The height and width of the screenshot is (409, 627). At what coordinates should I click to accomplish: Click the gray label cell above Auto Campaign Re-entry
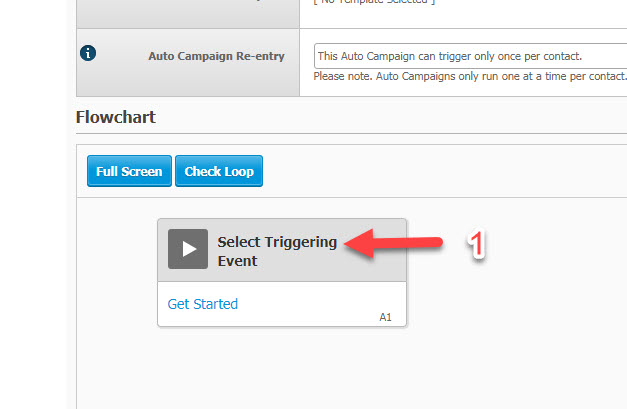tap(188, 14)
